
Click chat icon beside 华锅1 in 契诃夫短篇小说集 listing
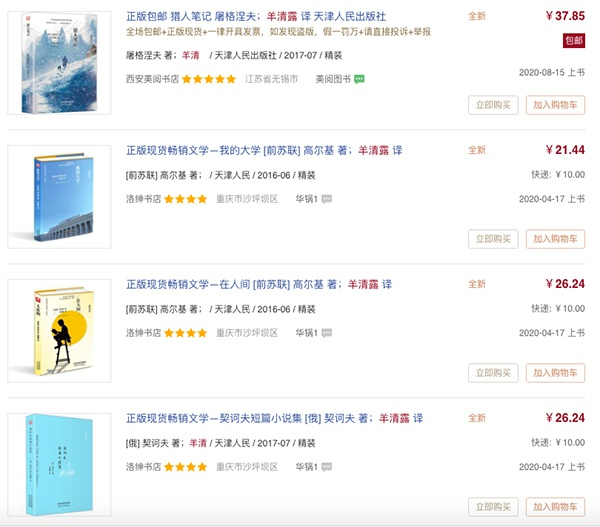[x=327, y=467]
